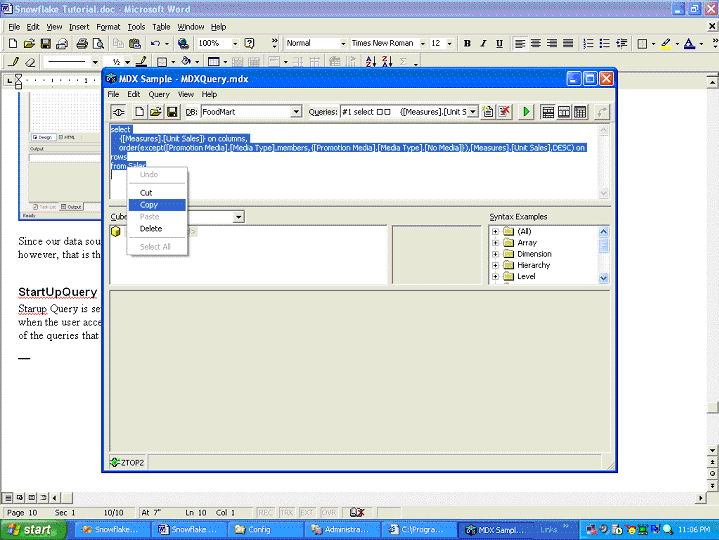719x540 pixels.
Task: Select the results grid view icon in MDX Sample
Action: click(x=580, y=112)
